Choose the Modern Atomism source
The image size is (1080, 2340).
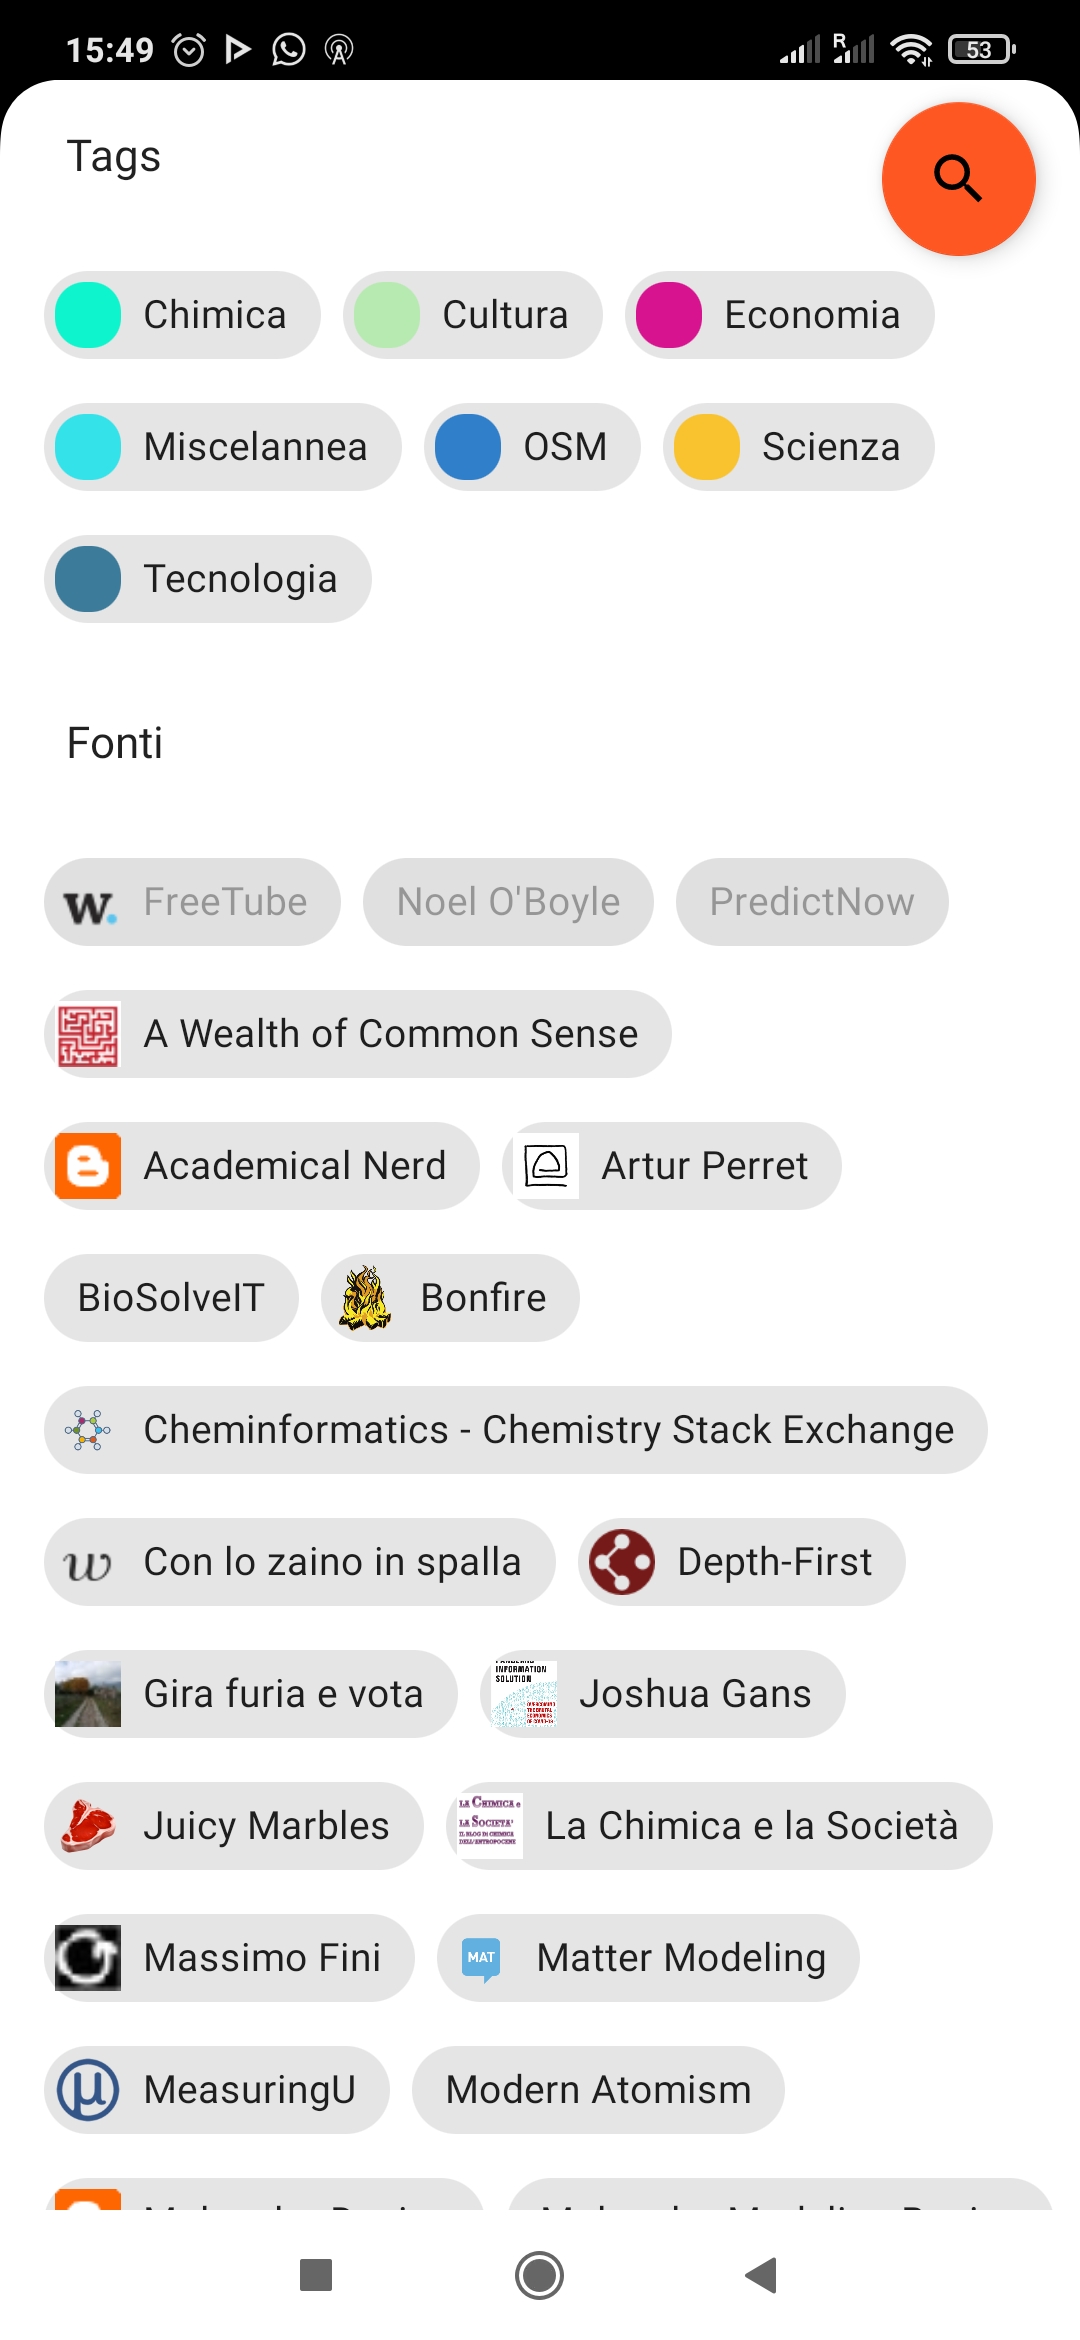tap(598, 2090)
